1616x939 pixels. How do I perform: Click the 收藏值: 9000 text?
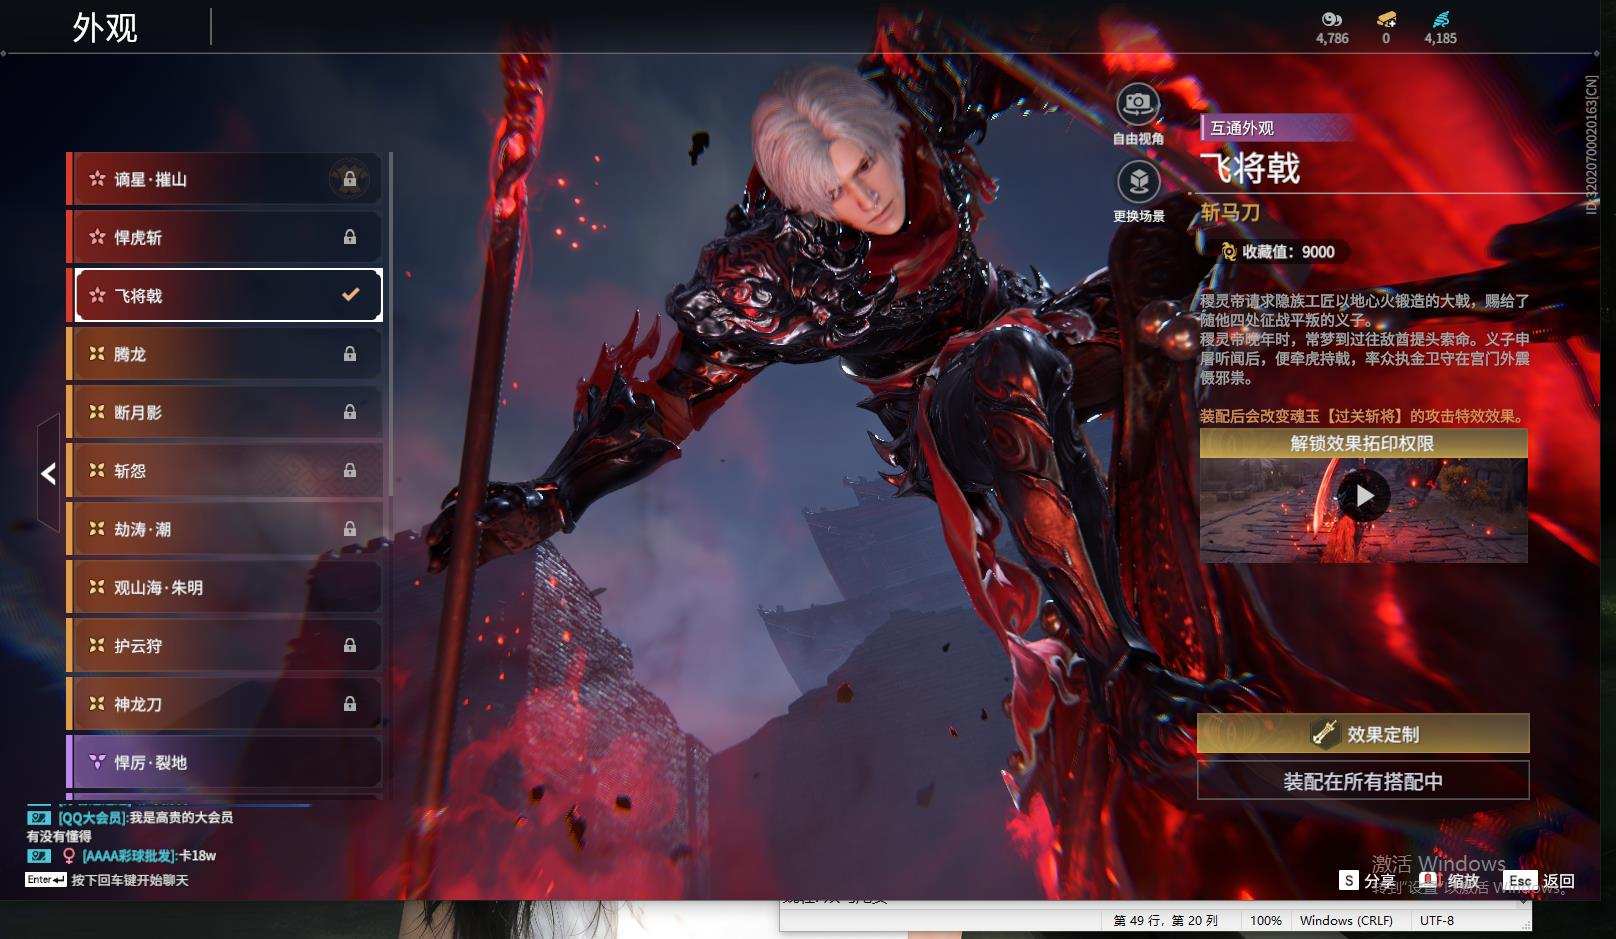[1288, 252]
